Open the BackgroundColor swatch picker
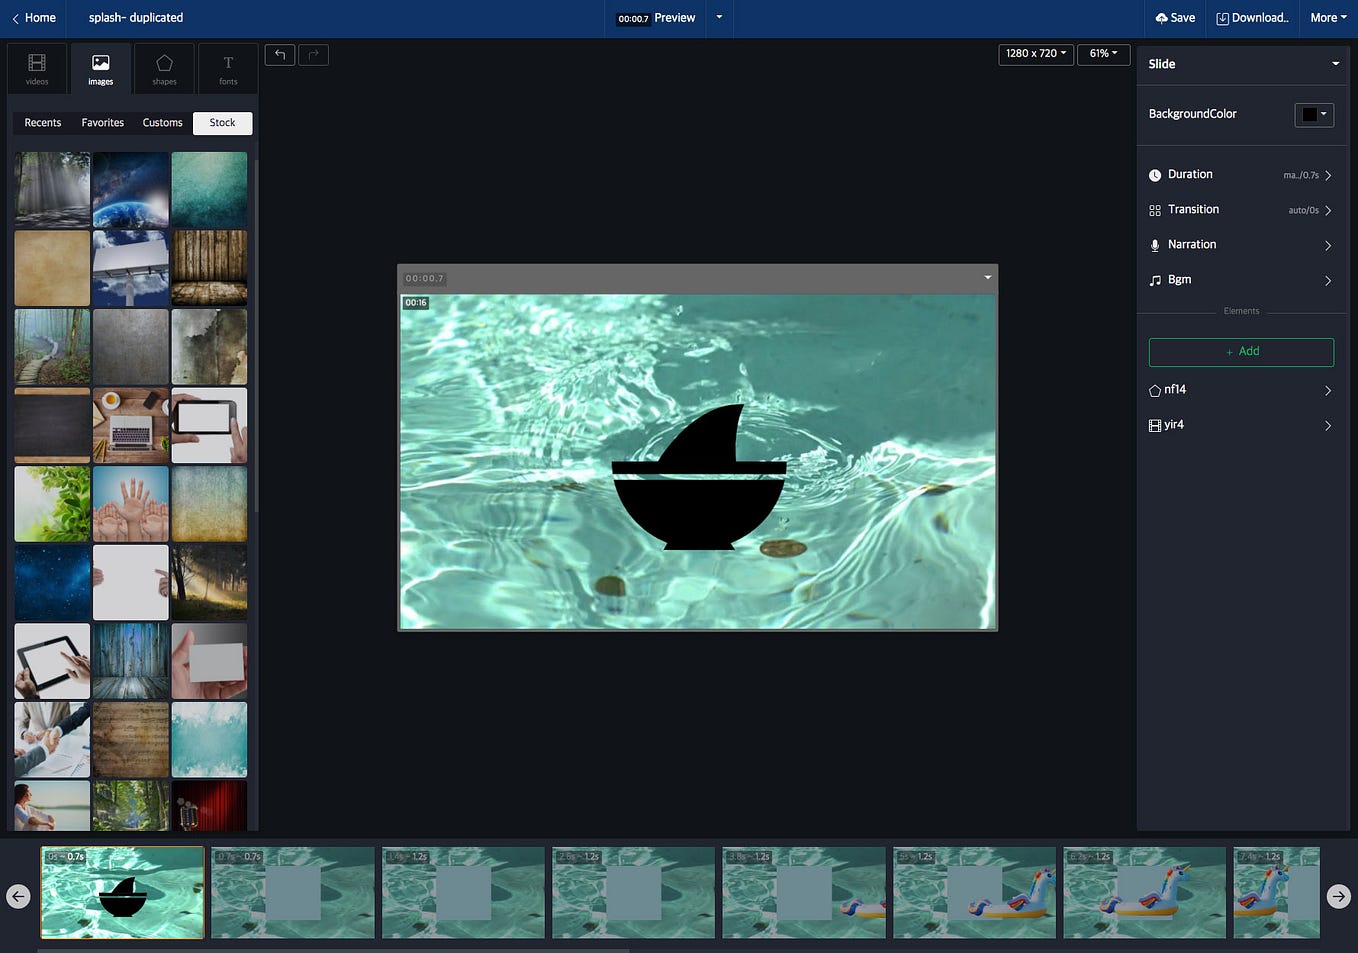The height and width of the screenshot is (953, 1358). pyautogui.click(x=1313, y=114)
